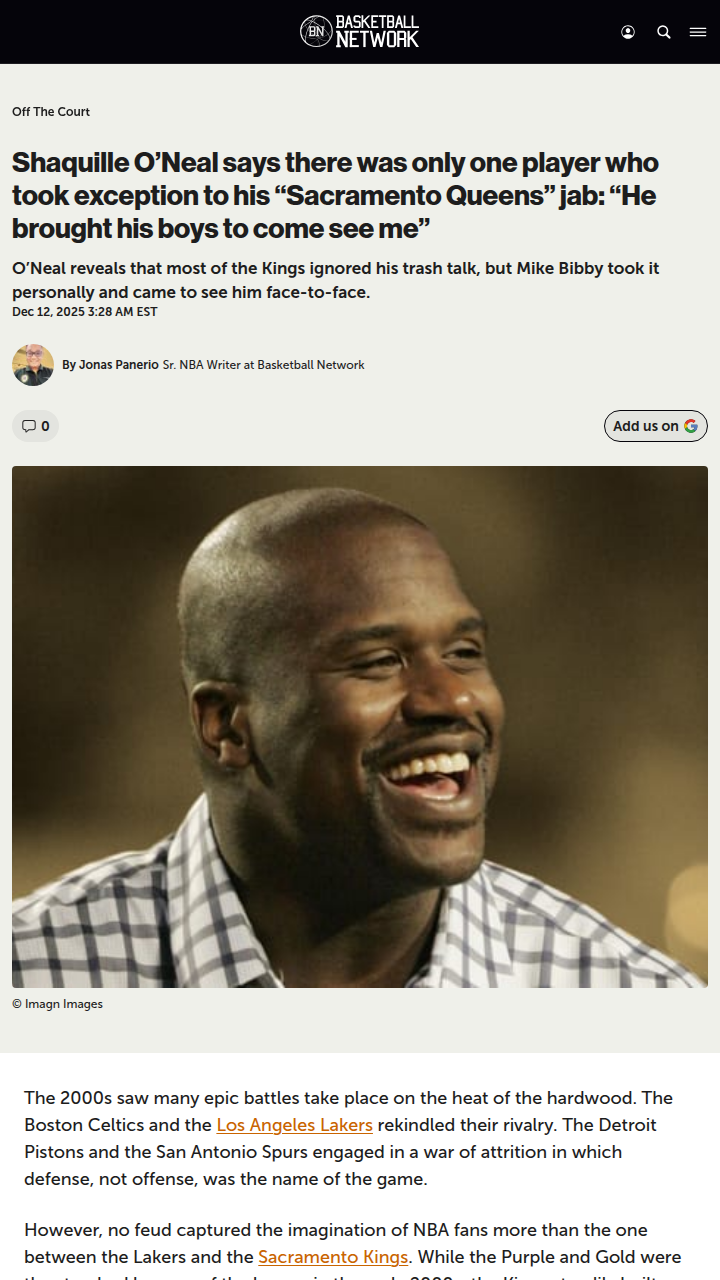
Task: Open the Basketball Network home logo
Action: [360, 32]
